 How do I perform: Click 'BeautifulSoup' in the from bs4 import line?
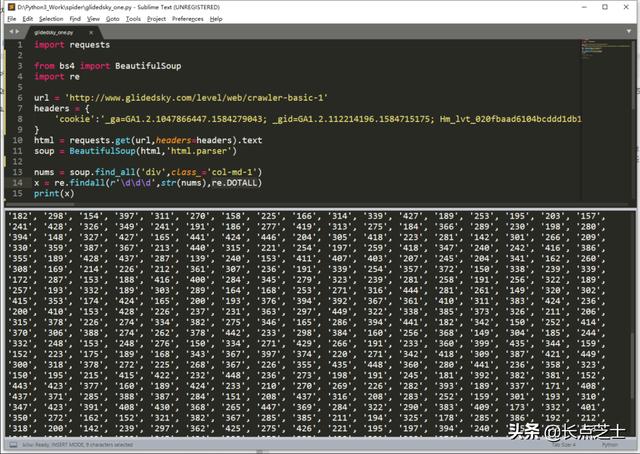point(148,66)
